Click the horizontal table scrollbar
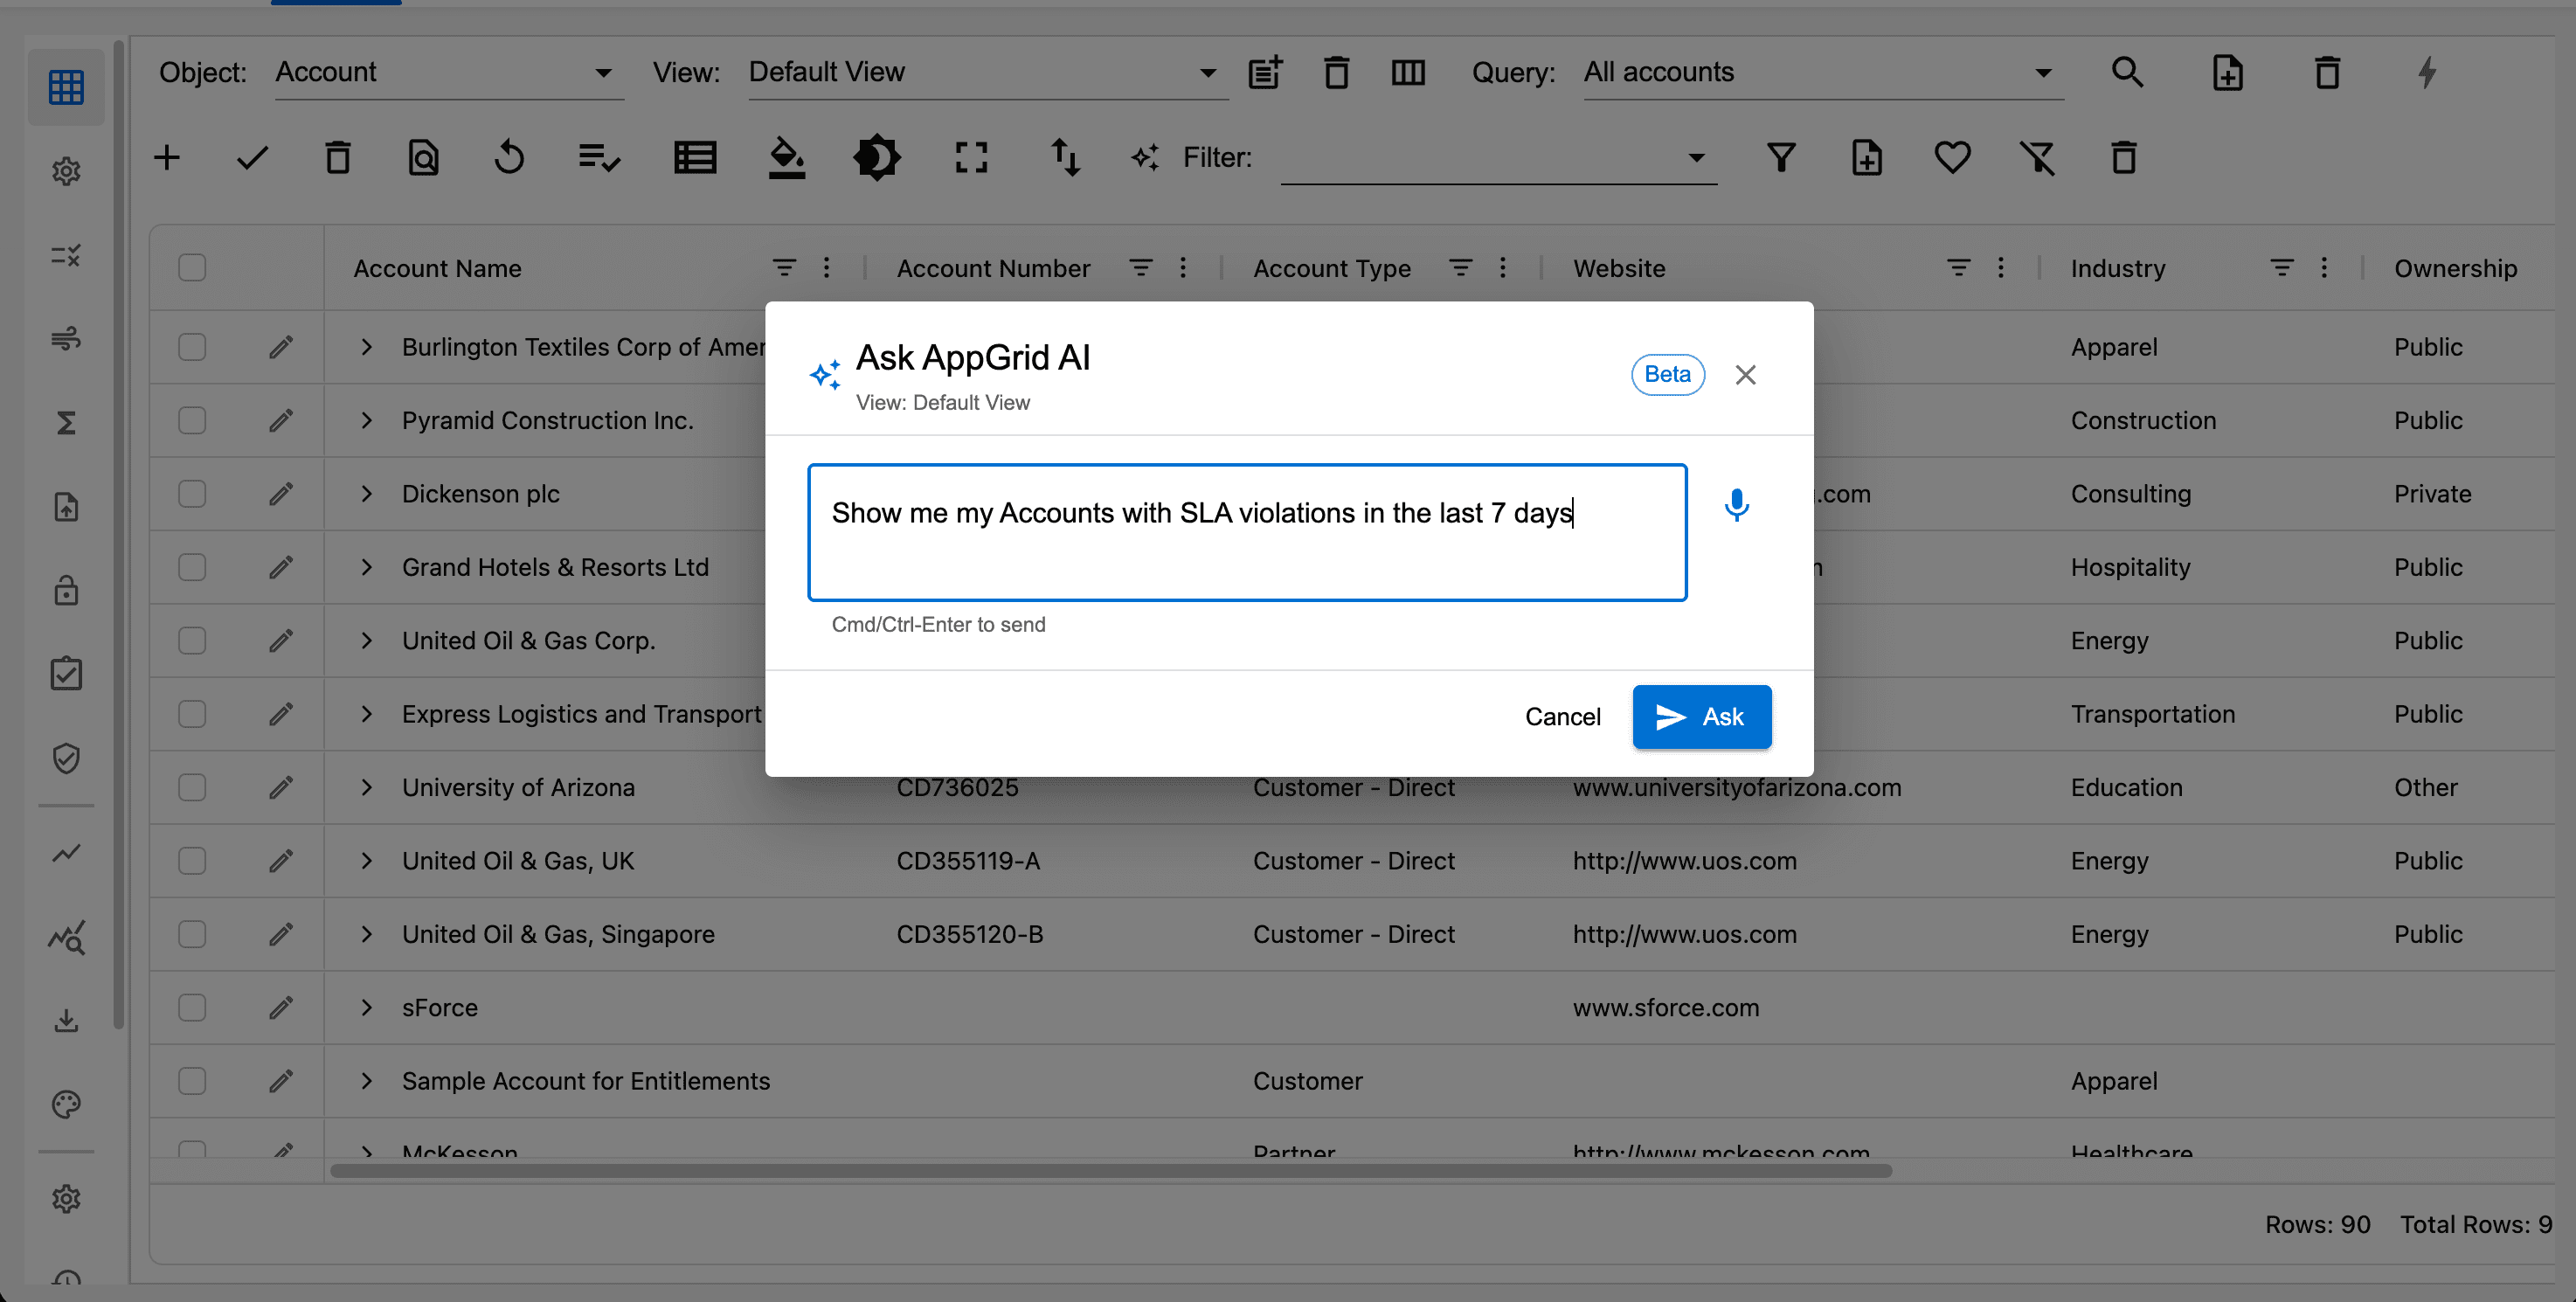The width and height of the screenshot is (2576, 1302). tap(1110, 1171)
